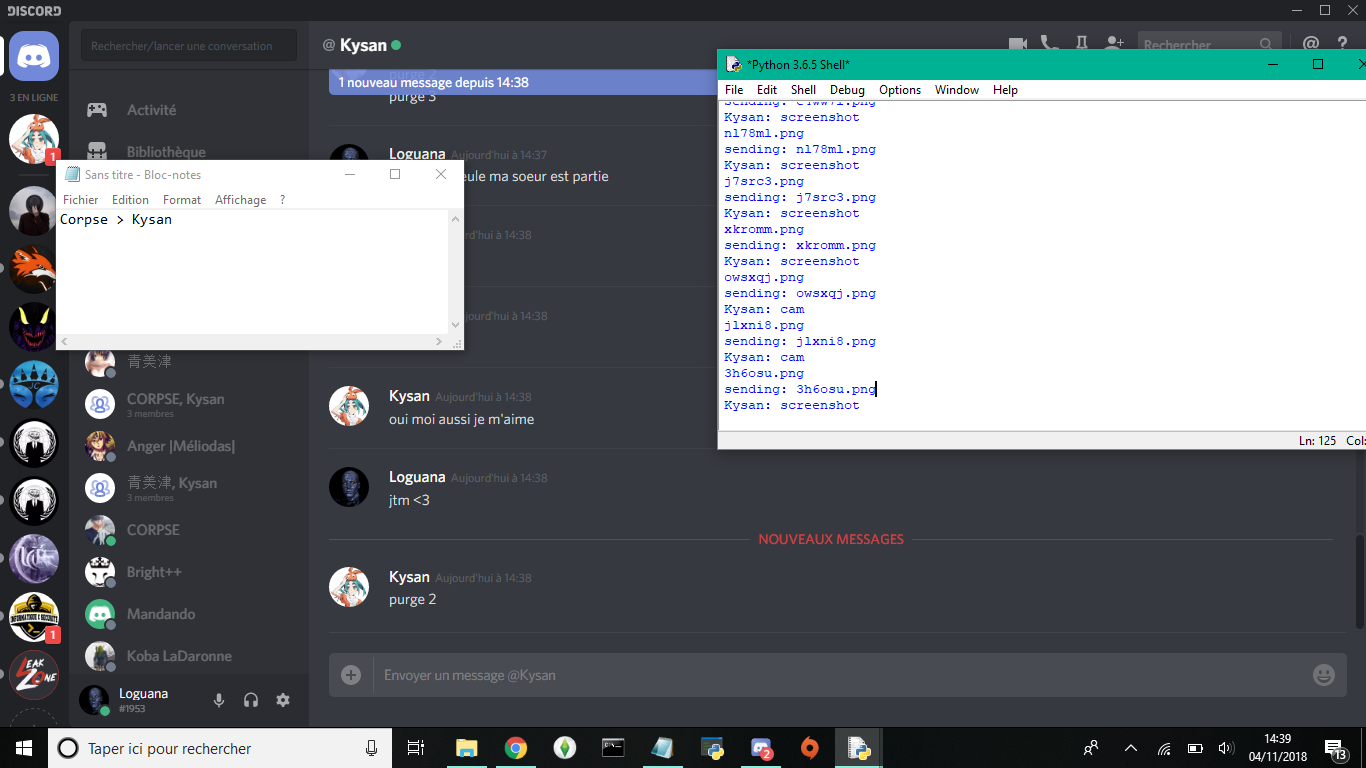Click the Start button
Screen dimensions: 1366x768
[24, 748]
